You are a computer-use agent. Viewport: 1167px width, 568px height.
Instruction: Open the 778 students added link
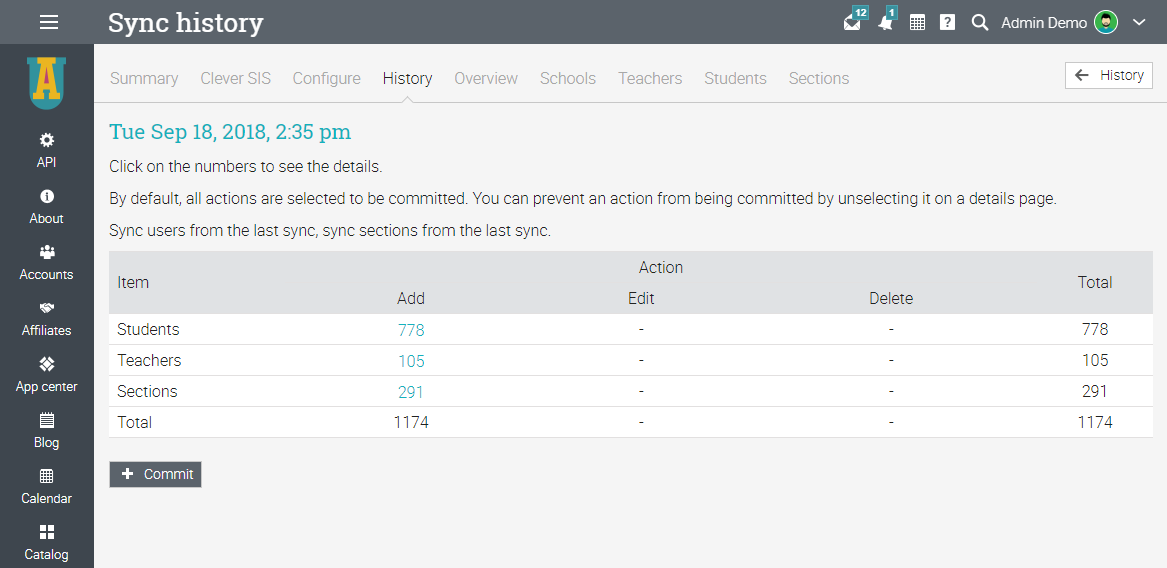[411, 330]
